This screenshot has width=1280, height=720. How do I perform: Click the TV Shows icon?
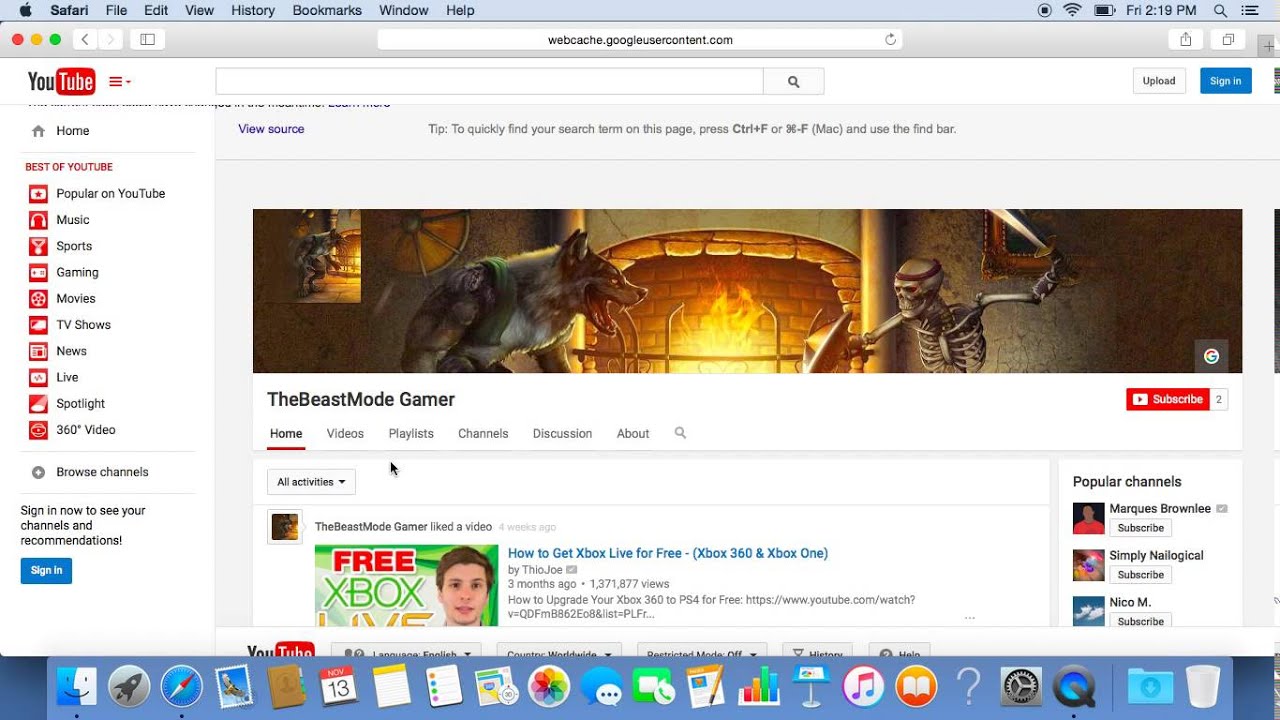(x=38, y=325)
